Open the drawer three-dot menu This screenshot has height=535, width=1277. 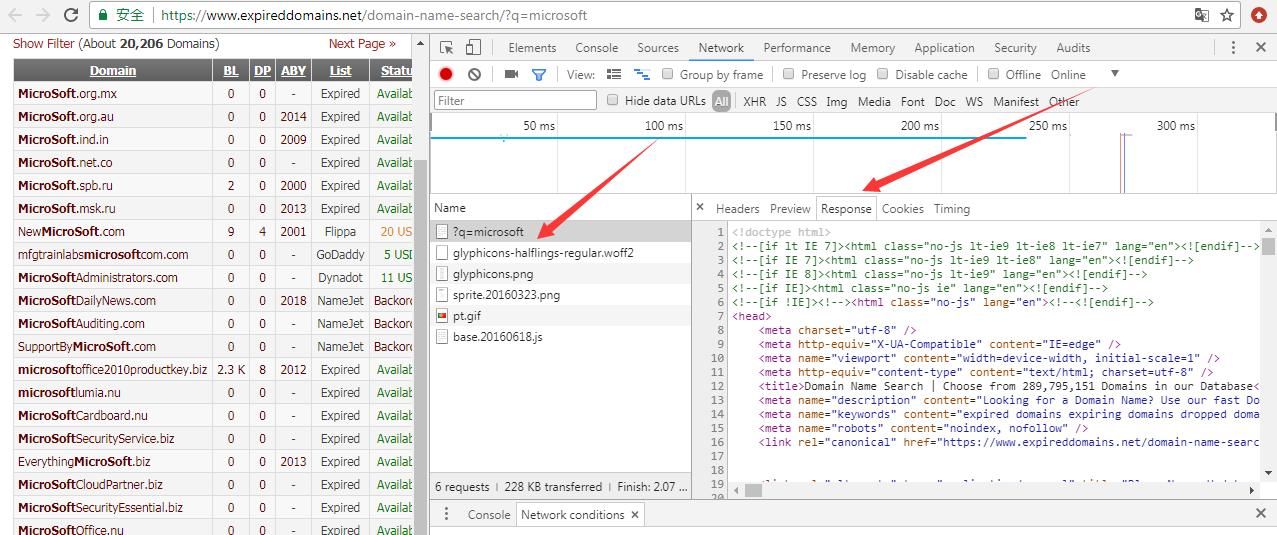tap(447, 514)
